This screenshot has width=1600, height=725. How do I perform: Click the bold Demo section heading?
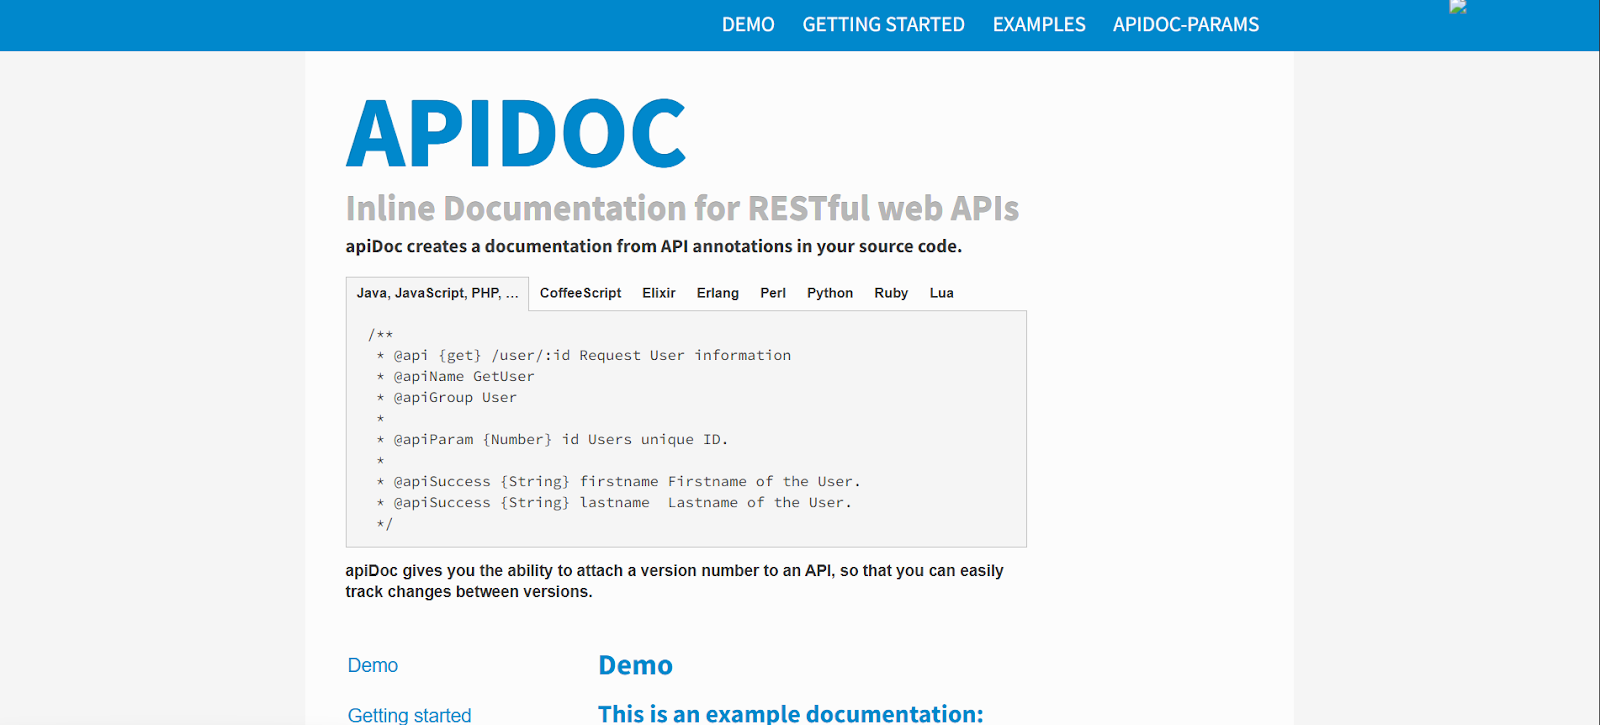coord(635,666)
